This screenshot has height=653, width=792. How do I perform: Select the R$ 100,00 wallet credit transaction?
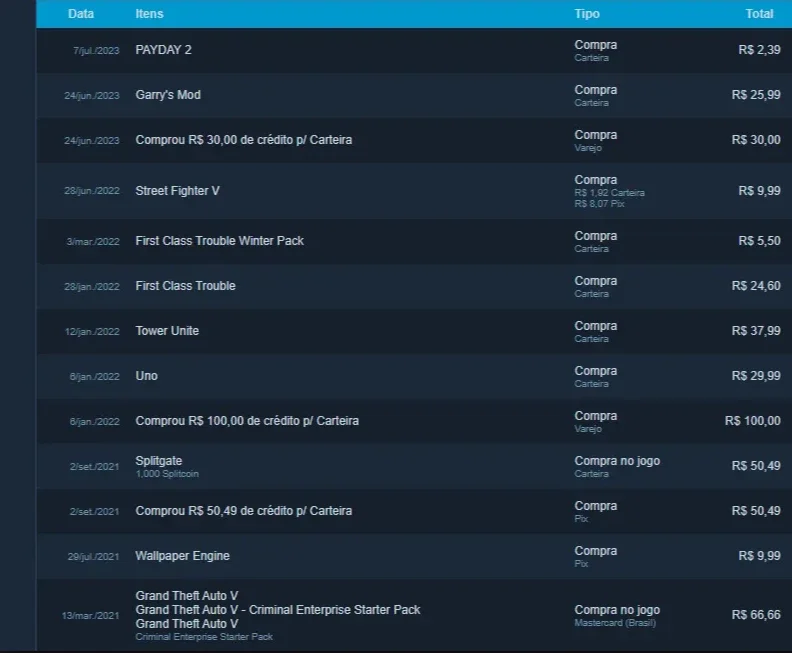(414, 421)
